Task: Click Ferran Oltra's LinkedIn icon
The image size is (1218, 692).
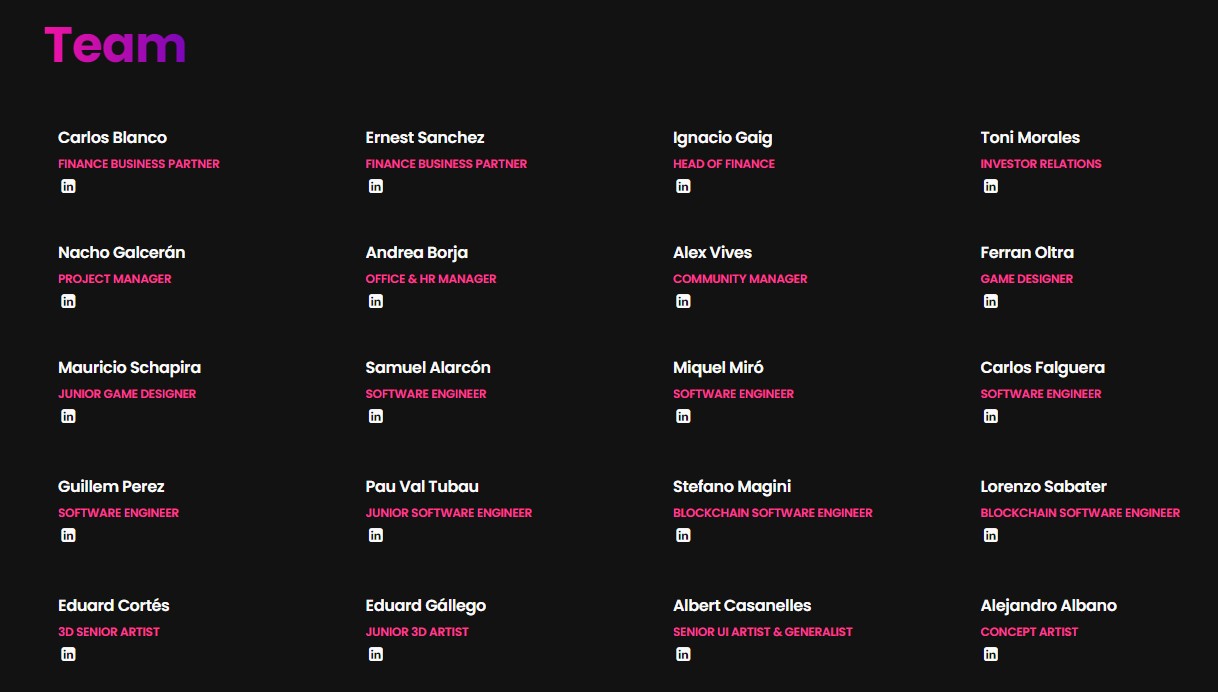Action: (x=991, y=301)
